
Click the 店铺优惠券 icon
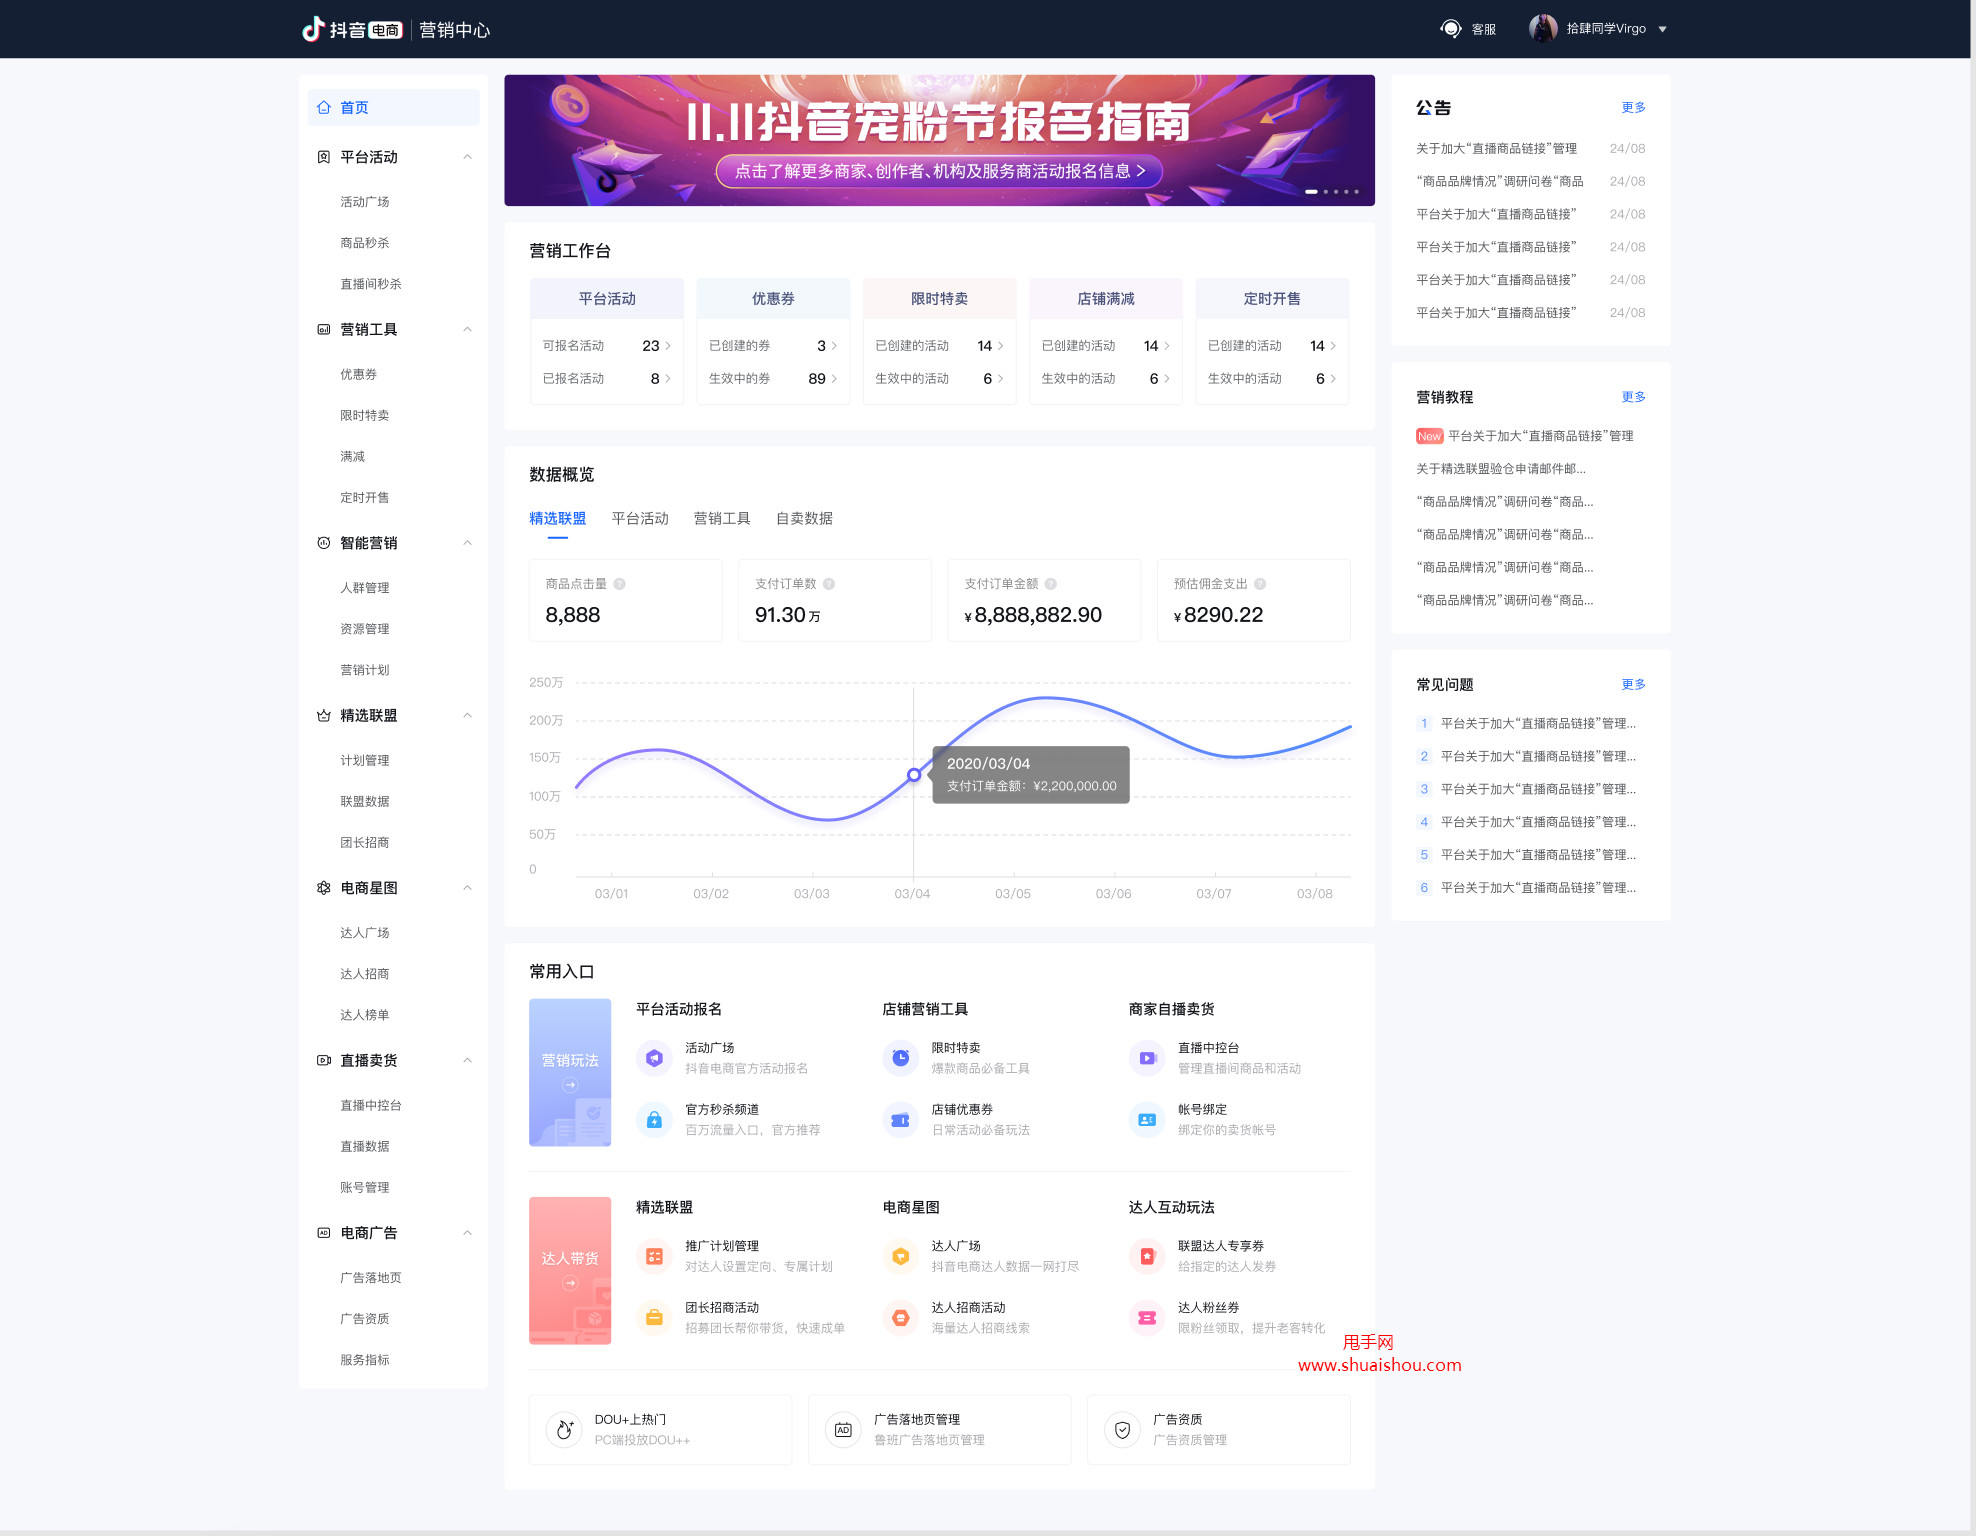click(x=901, y=1120)
